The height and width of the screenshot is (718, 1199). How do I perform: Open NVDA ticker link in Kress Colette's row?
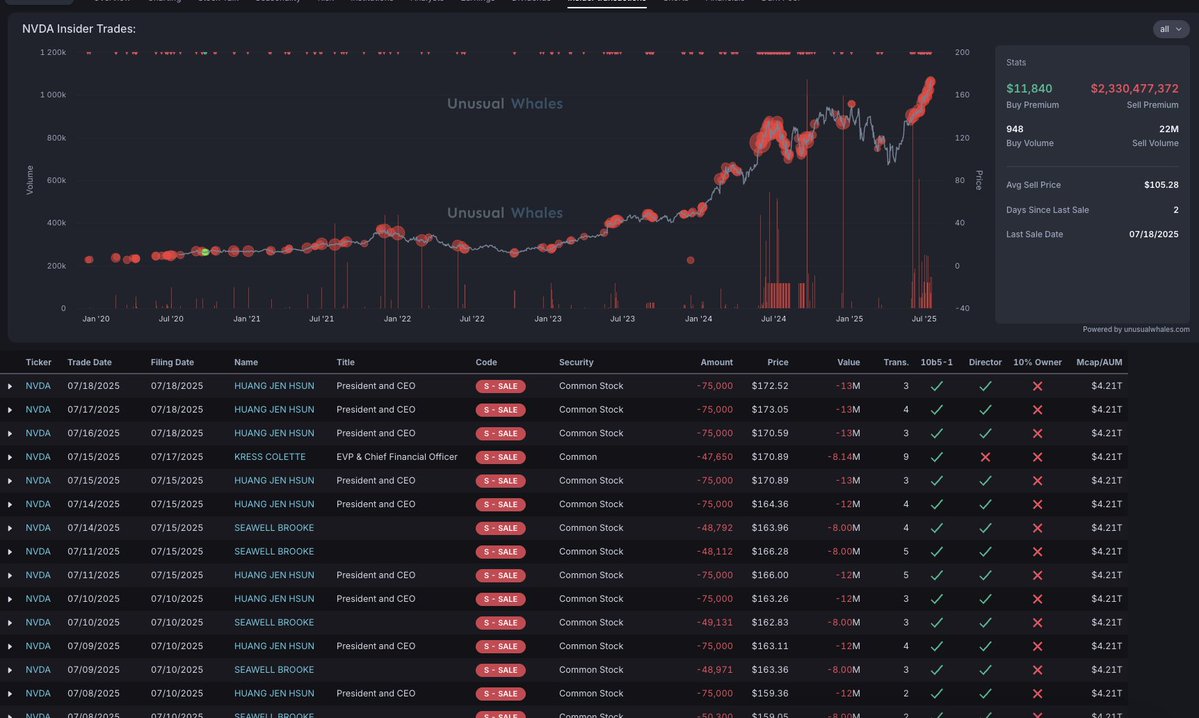(x=38, y=457)
